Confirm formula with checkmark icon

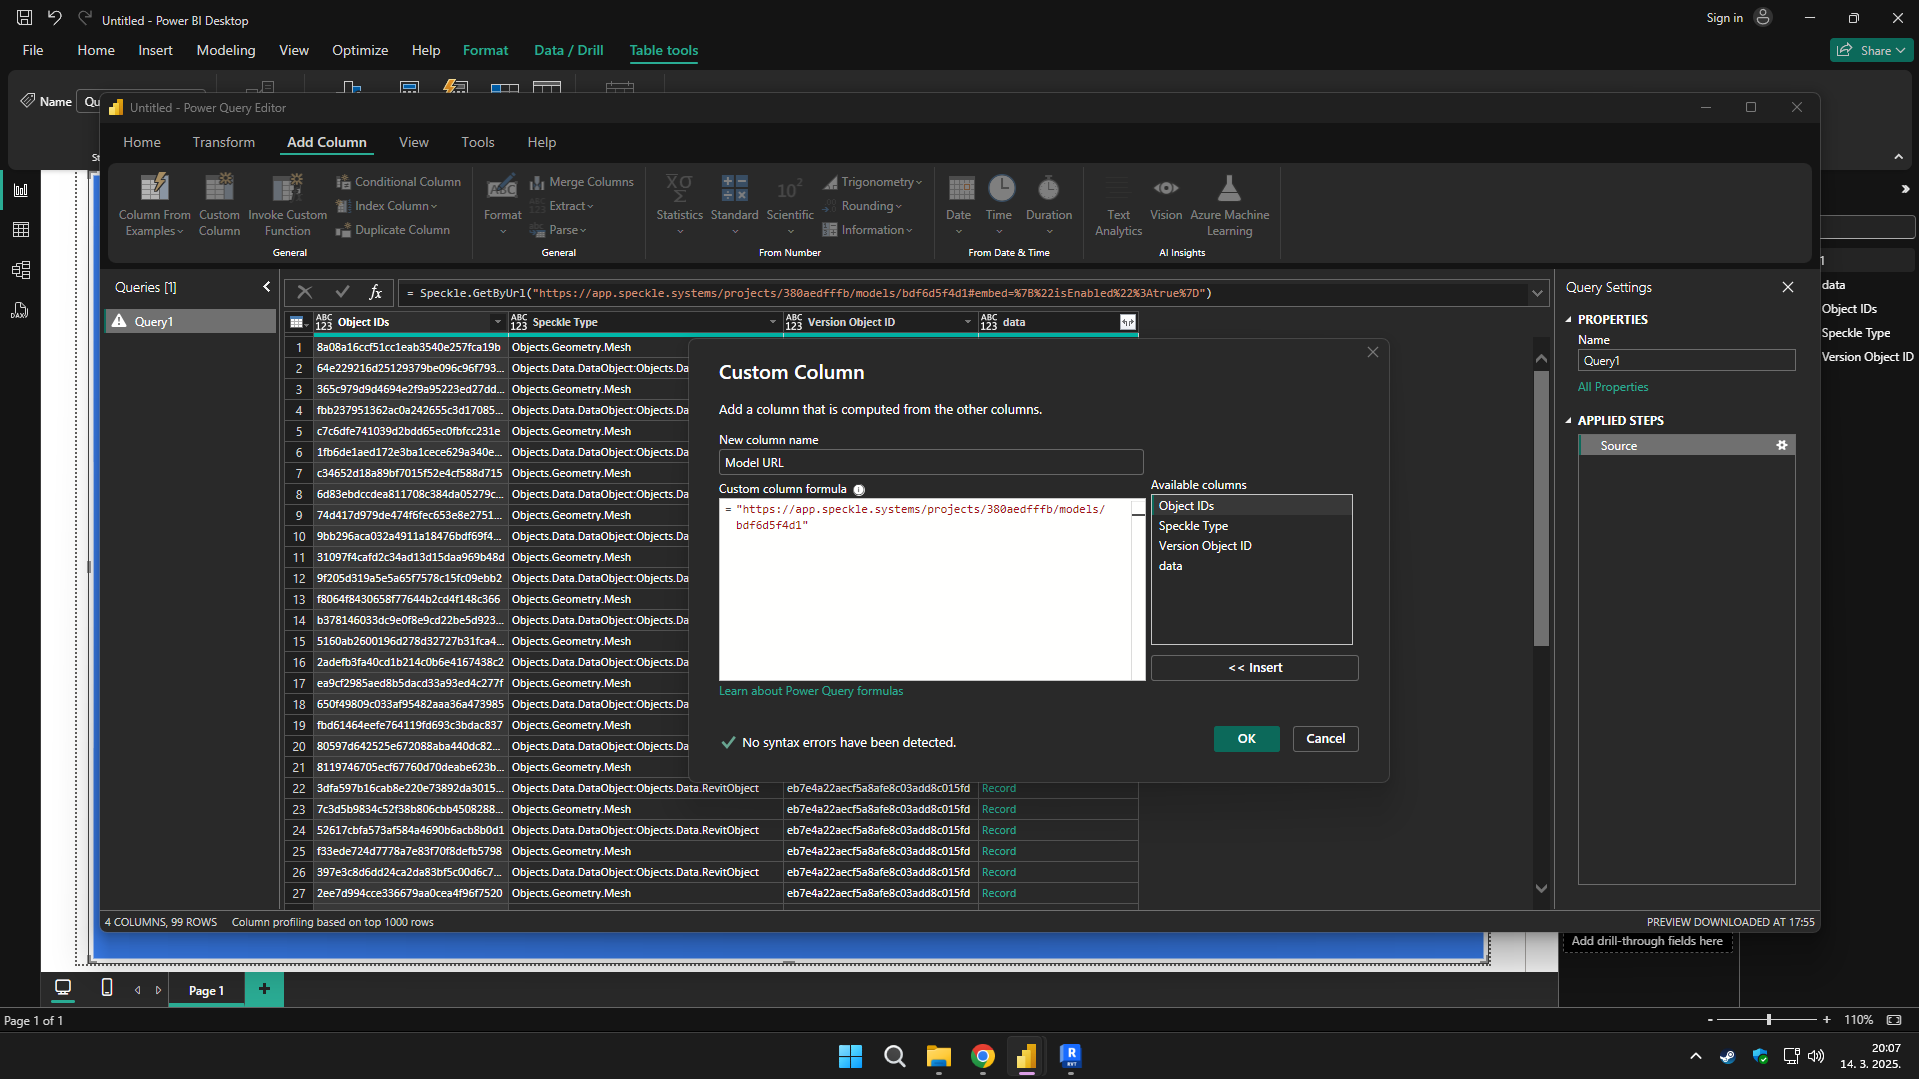click(x=342, y=292)
